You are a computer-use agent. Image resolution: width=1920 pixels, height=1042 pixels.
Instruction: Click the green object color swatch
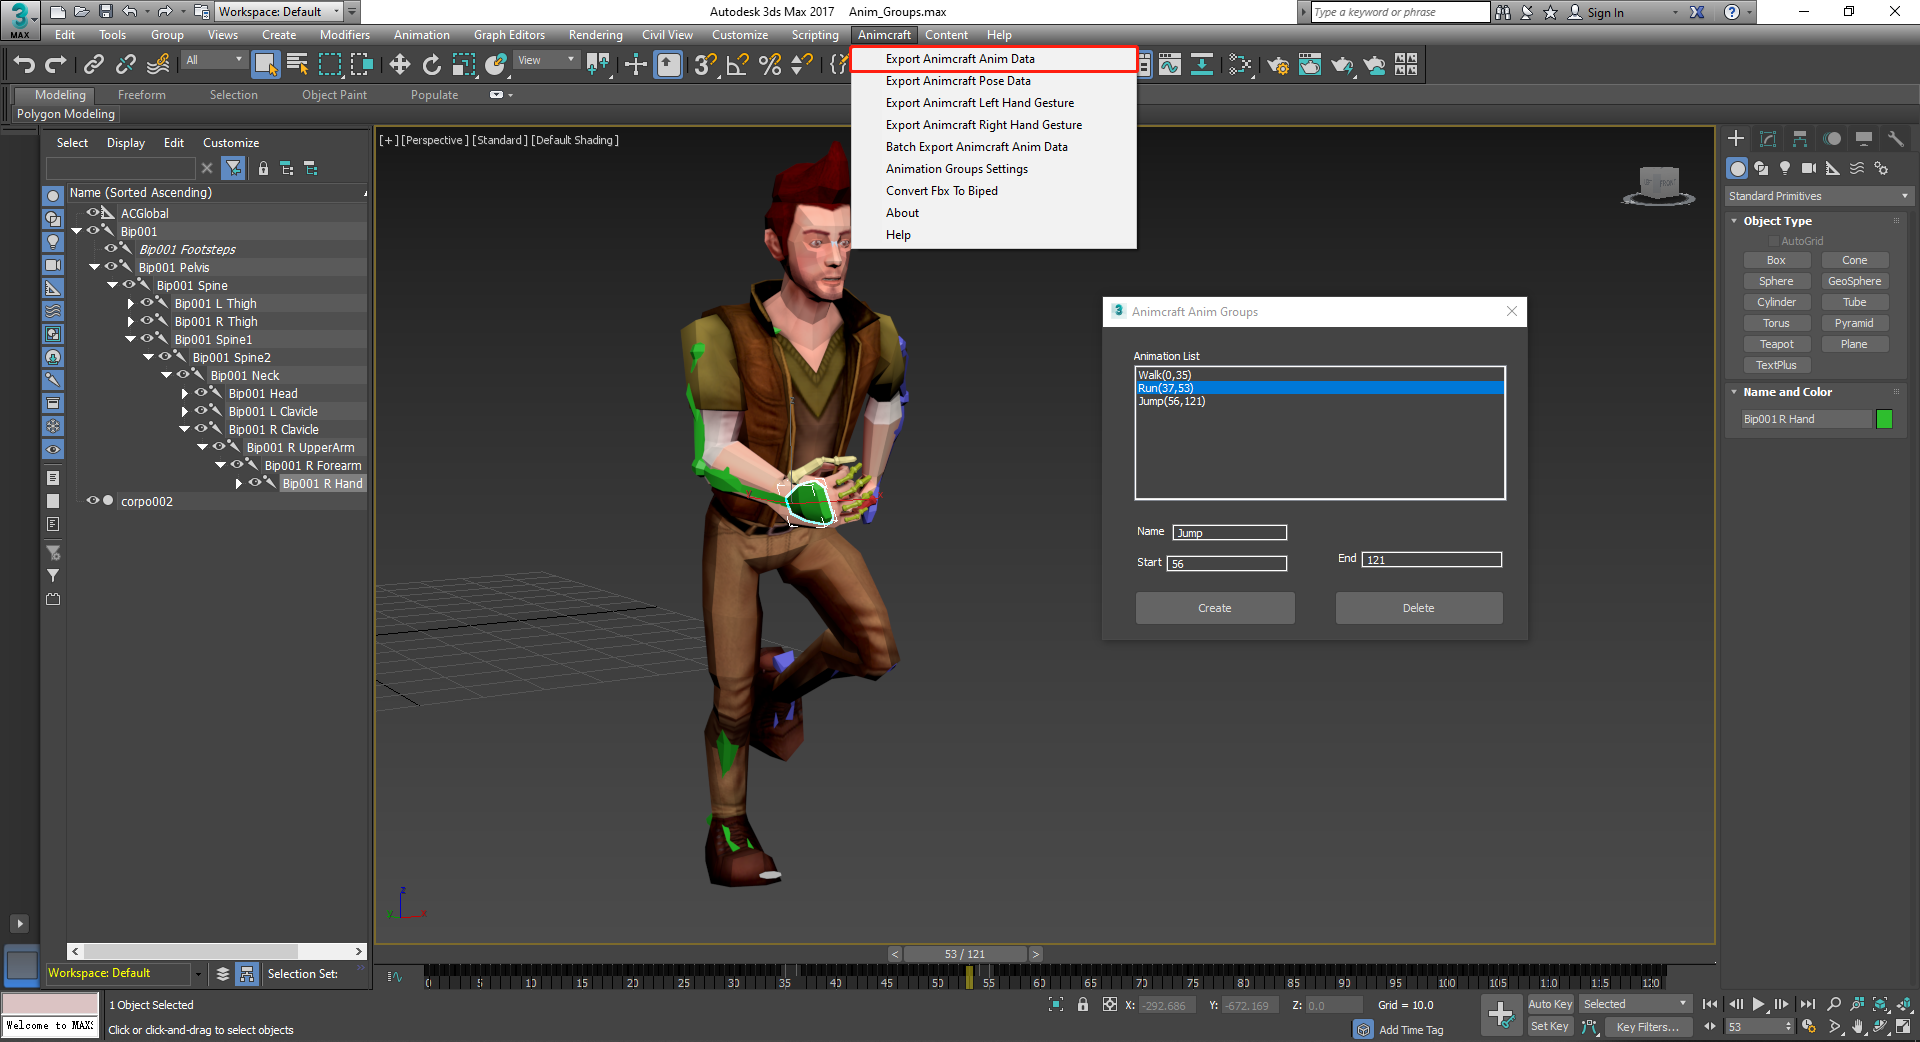(x=1885, y=419)
